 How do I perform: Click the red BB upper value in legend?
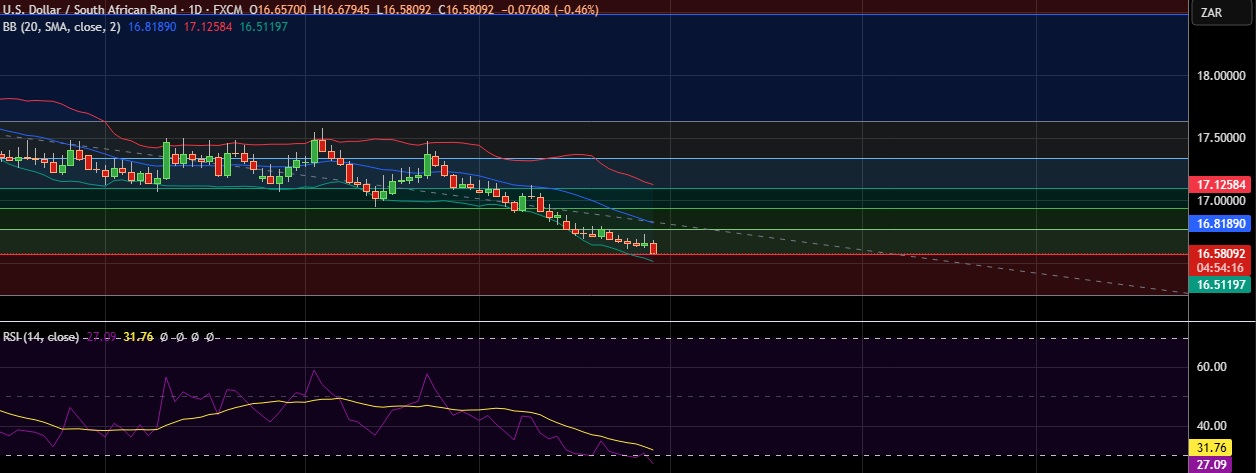coord(207,27)
